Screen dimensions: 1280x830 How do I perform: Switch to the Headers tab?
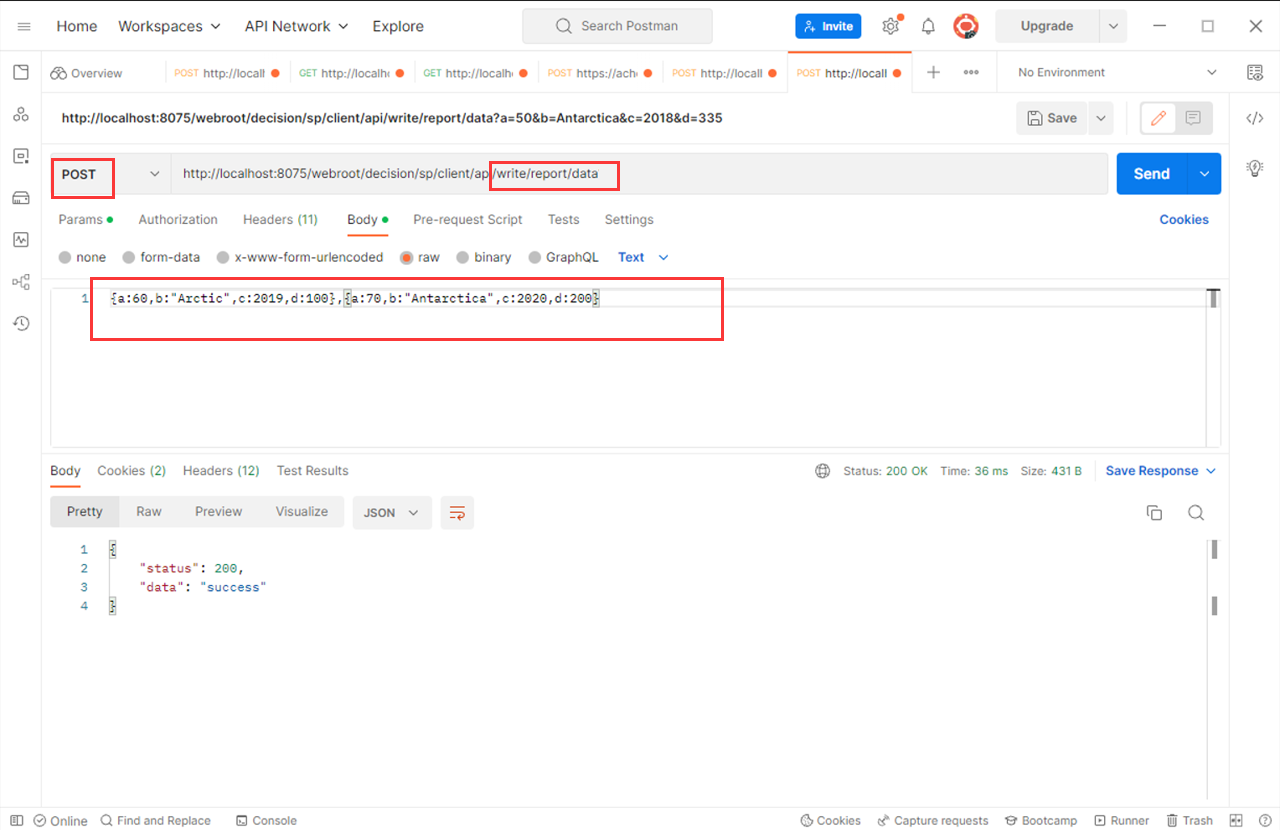(x=280, y=219)
